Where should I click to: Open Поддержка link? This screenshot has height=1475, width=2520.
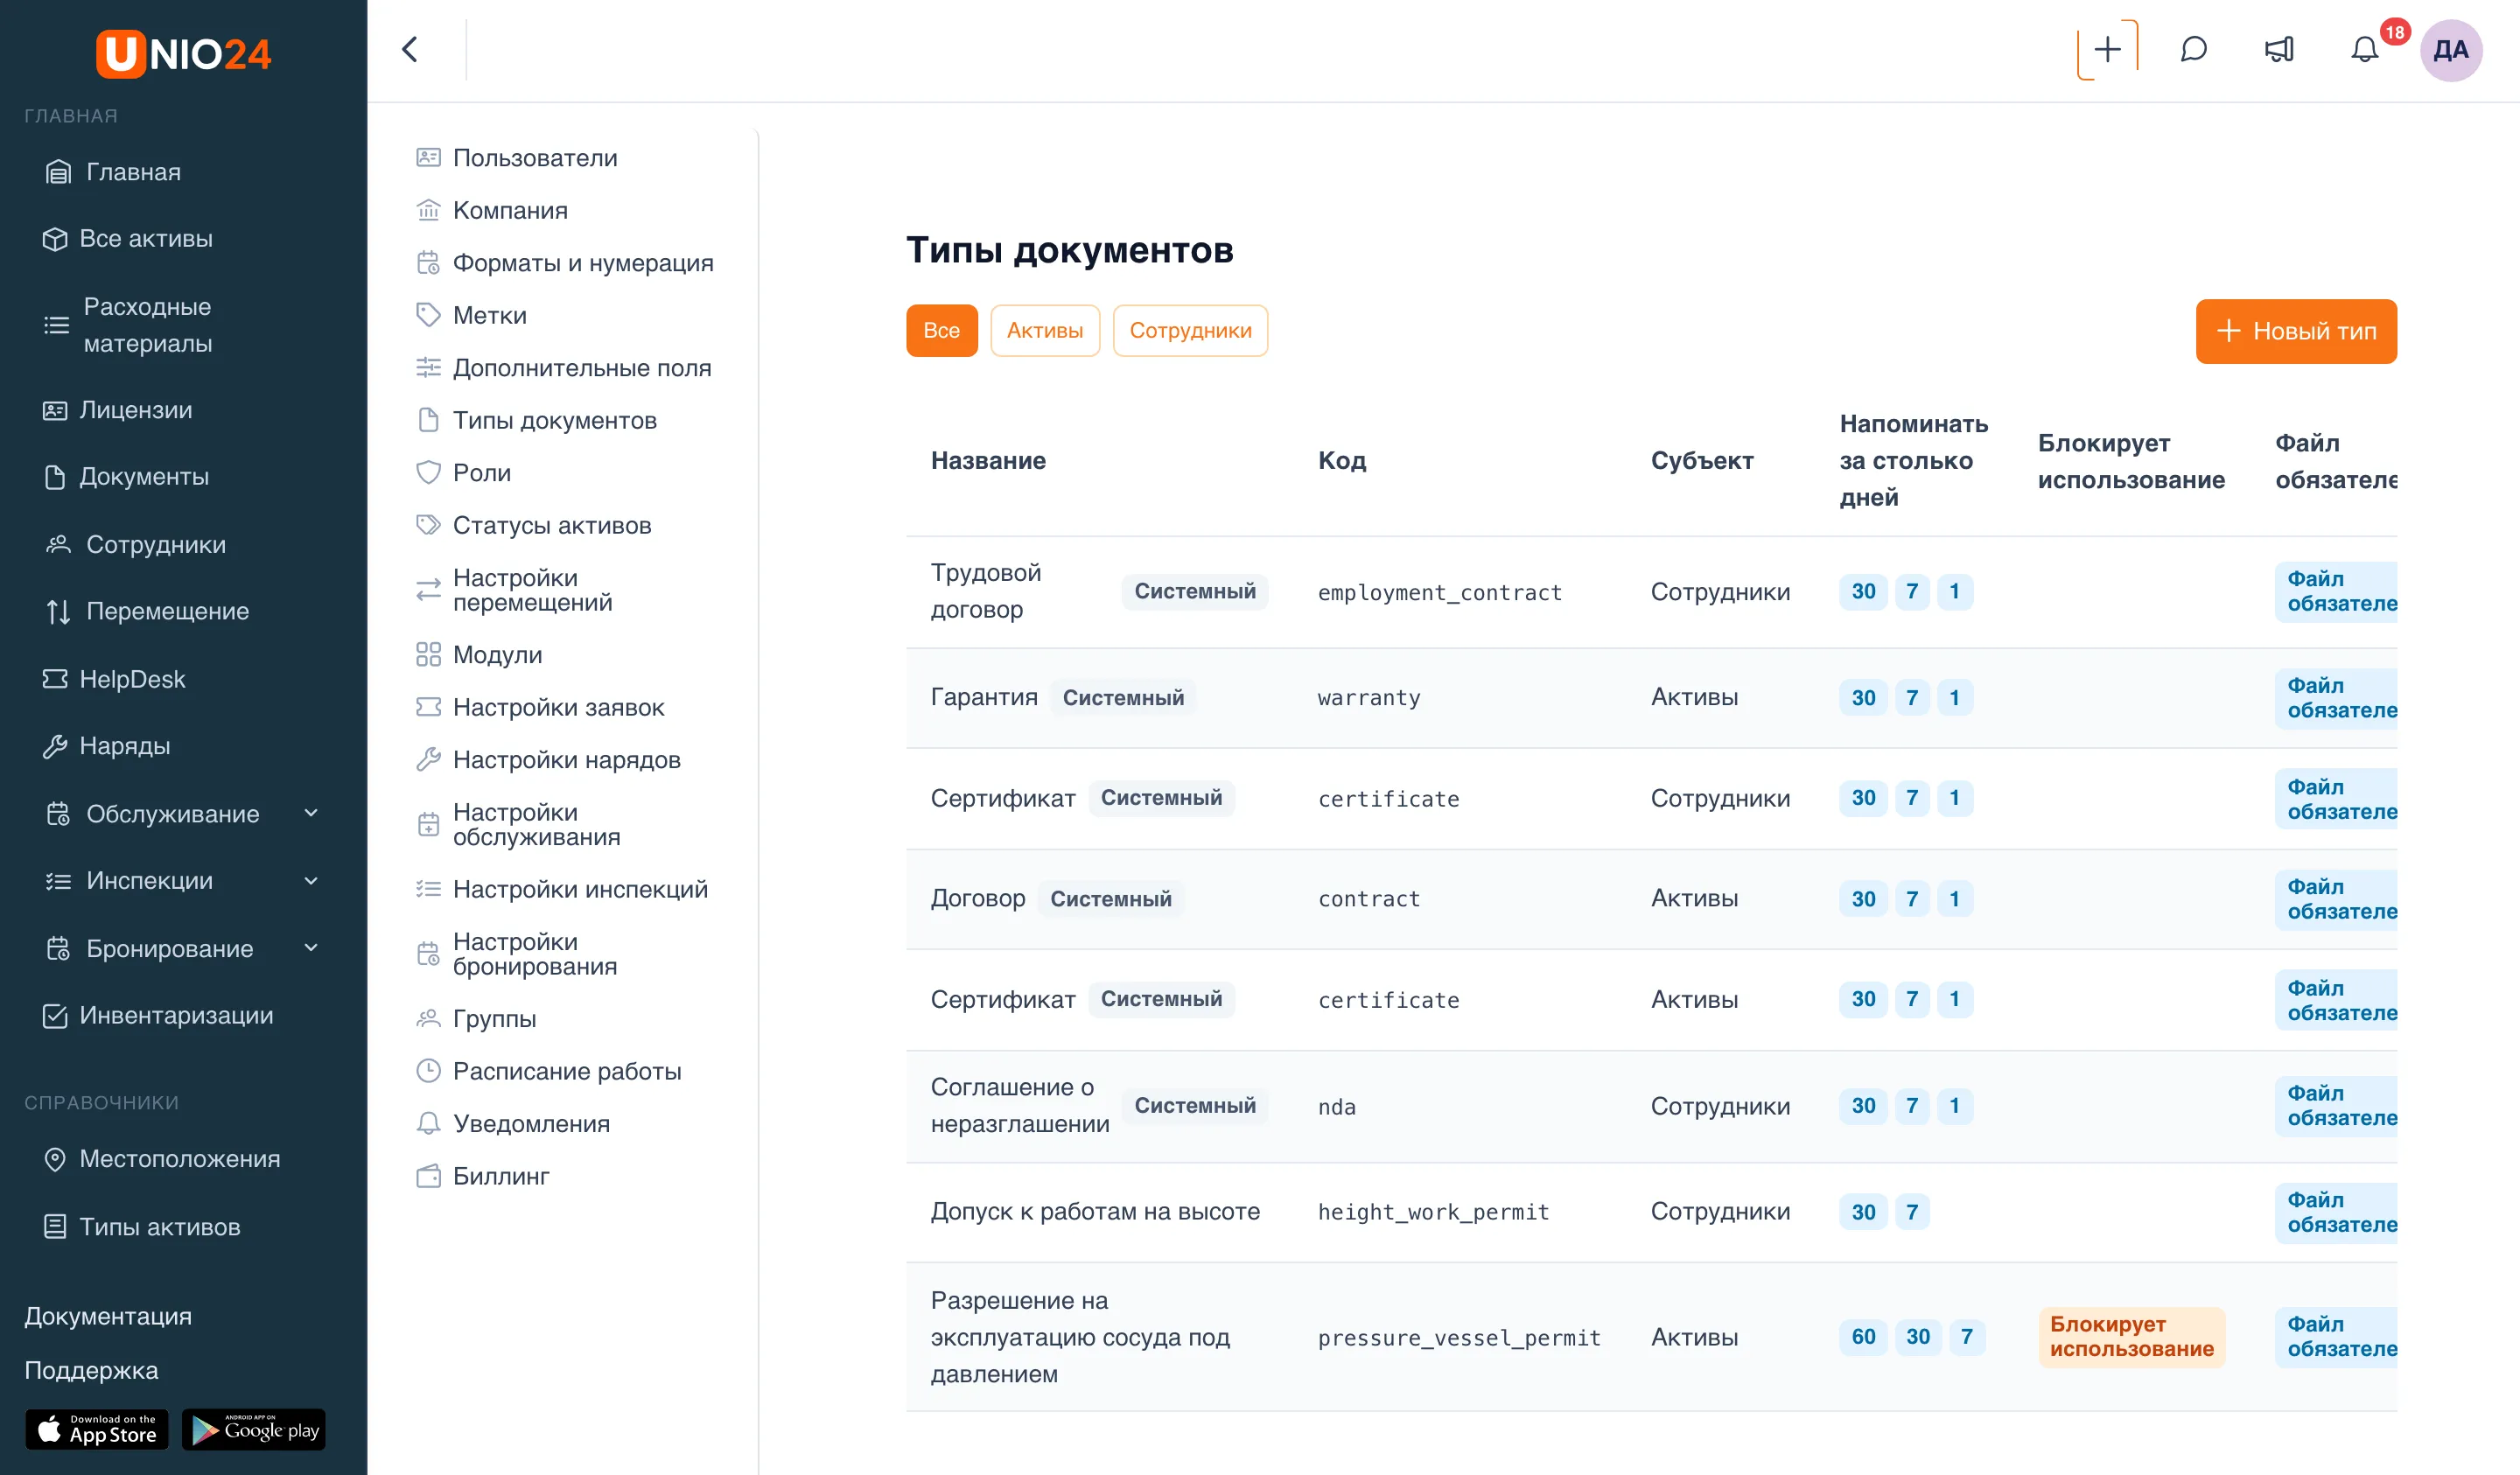tap(91, 1370)
